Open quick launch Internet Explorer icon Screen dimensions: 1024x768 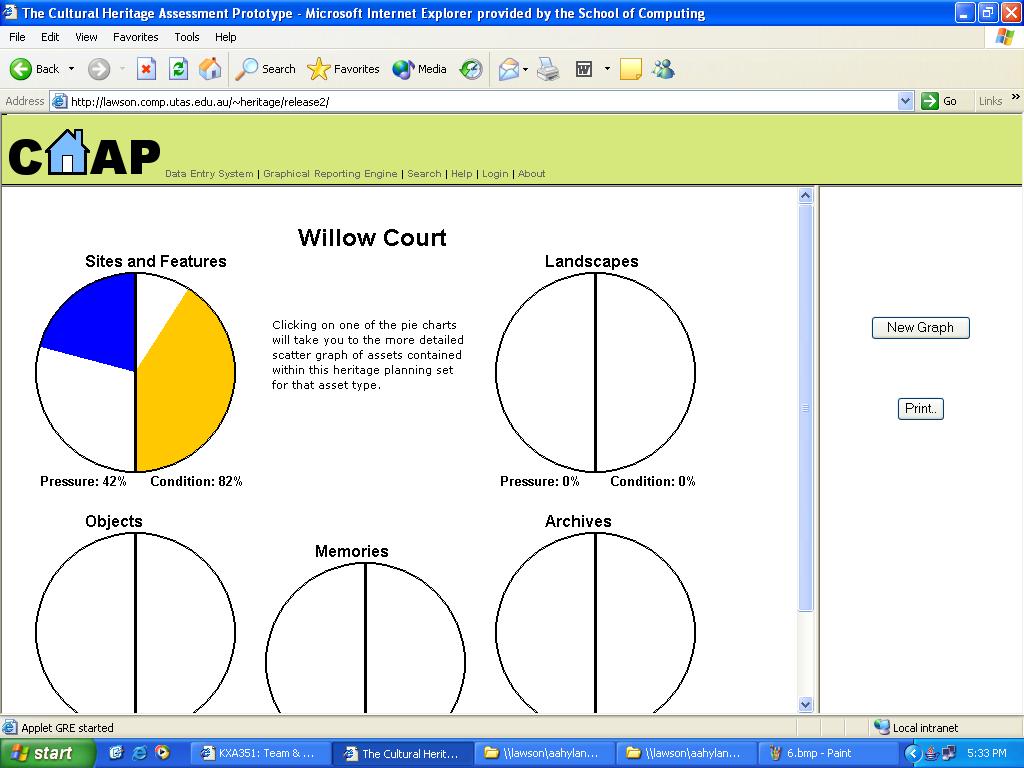[139, 753]
